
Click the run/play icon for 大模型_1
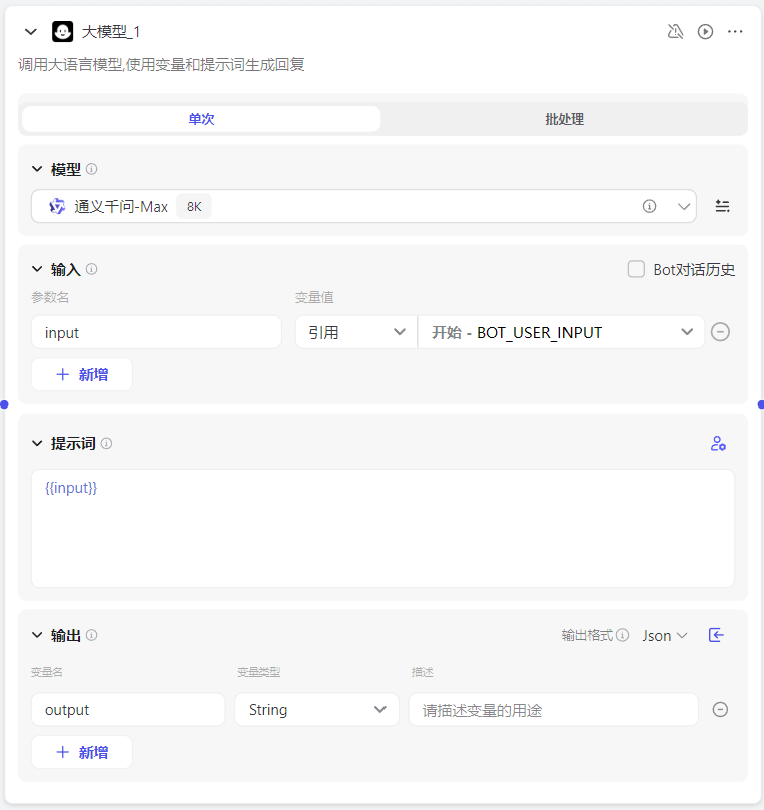pyautogui.click(x=705, y=32)
